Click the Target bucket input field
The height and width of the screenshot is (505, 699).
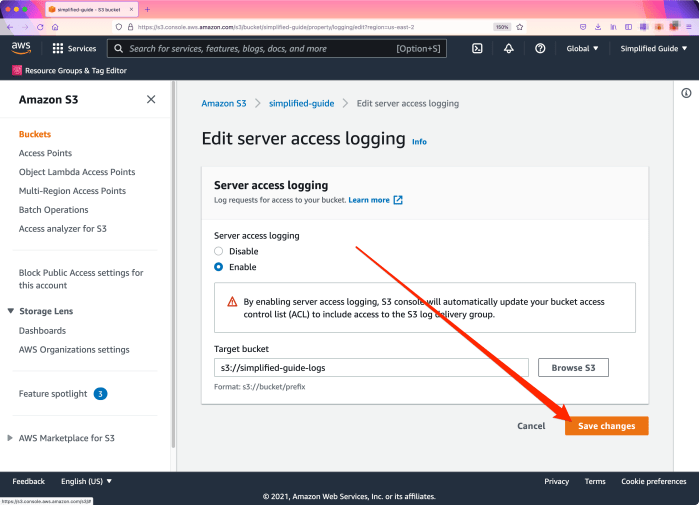(371, 368)
